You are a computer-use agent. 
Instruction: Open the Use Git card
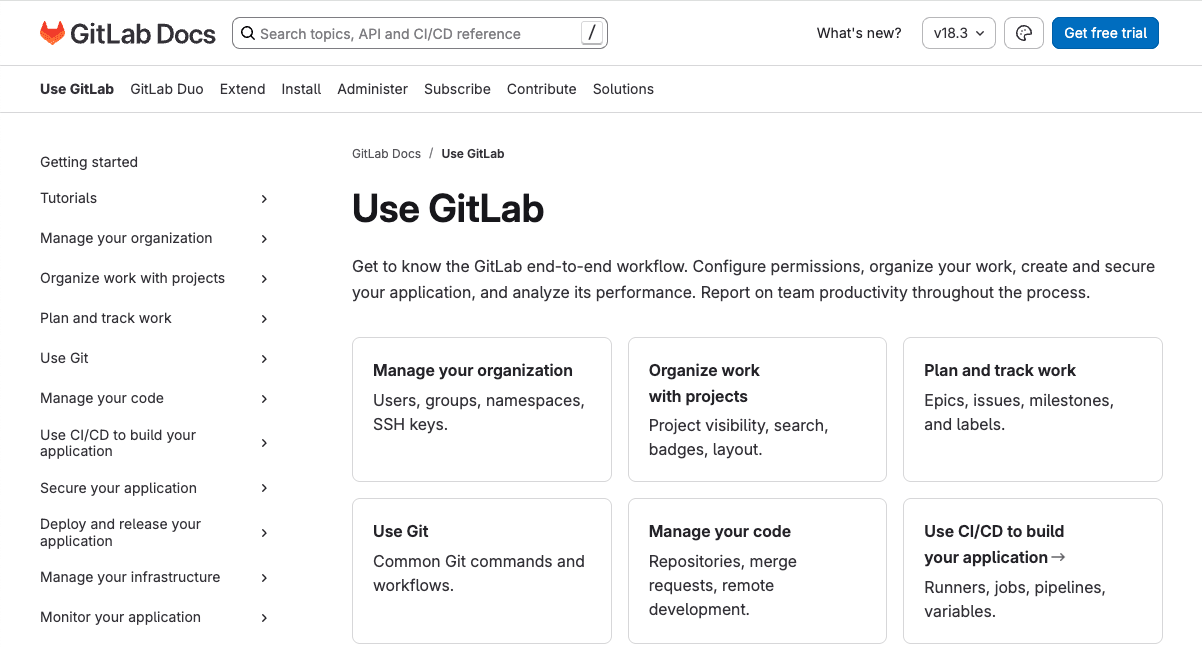[482, 570]
